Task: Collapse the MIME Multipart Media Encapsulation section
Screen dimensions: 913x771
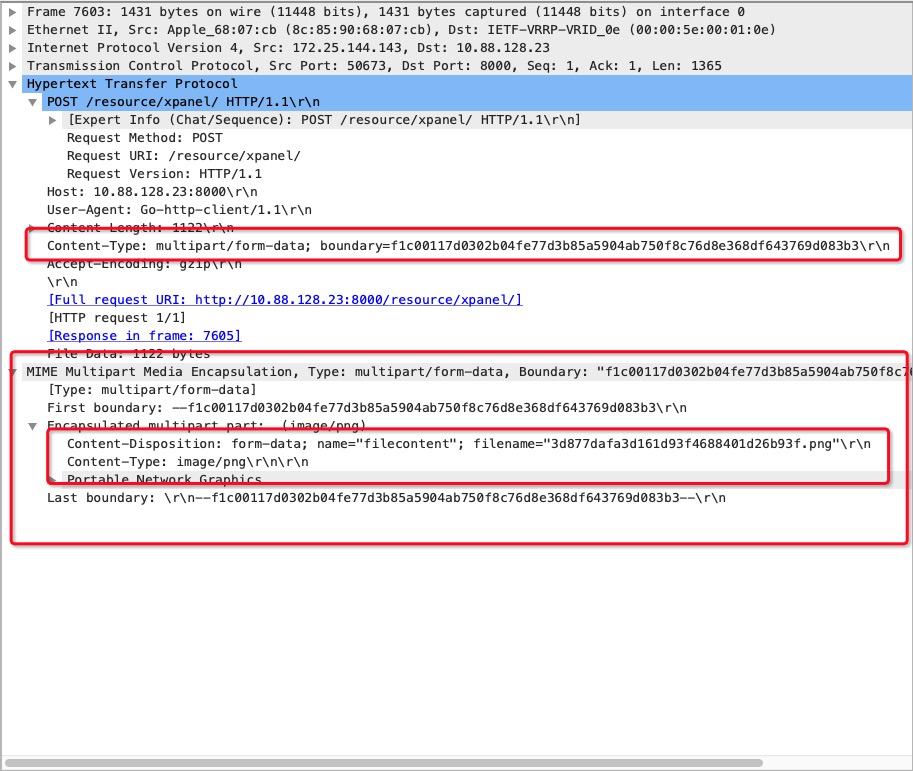Action: pos(13,372)
